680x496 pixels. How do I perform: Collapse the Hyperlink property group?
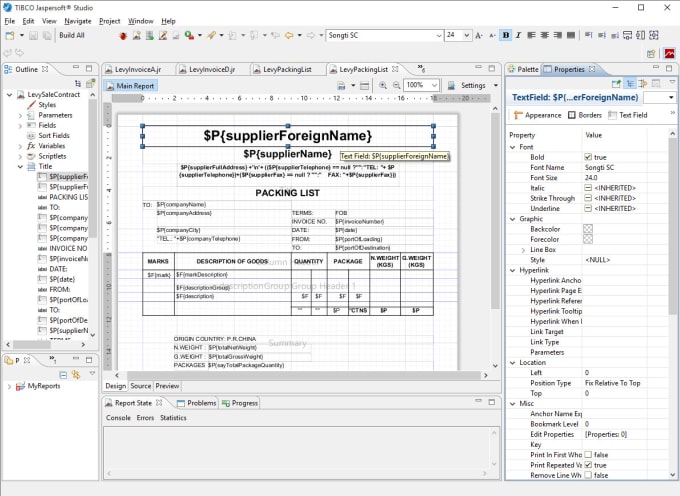click(x=513, y=271)
